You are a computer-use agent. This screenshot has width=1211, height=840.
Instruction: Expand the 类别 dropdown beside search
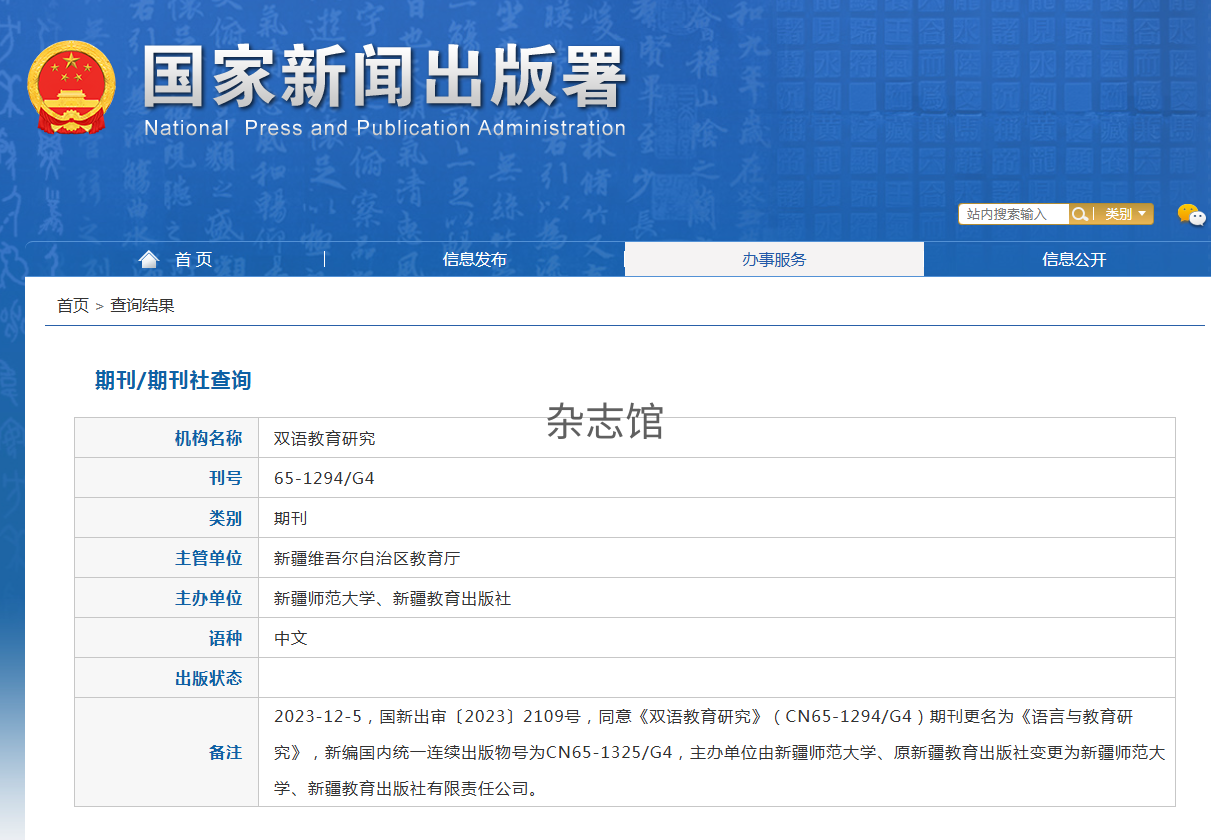point(1125,214)
